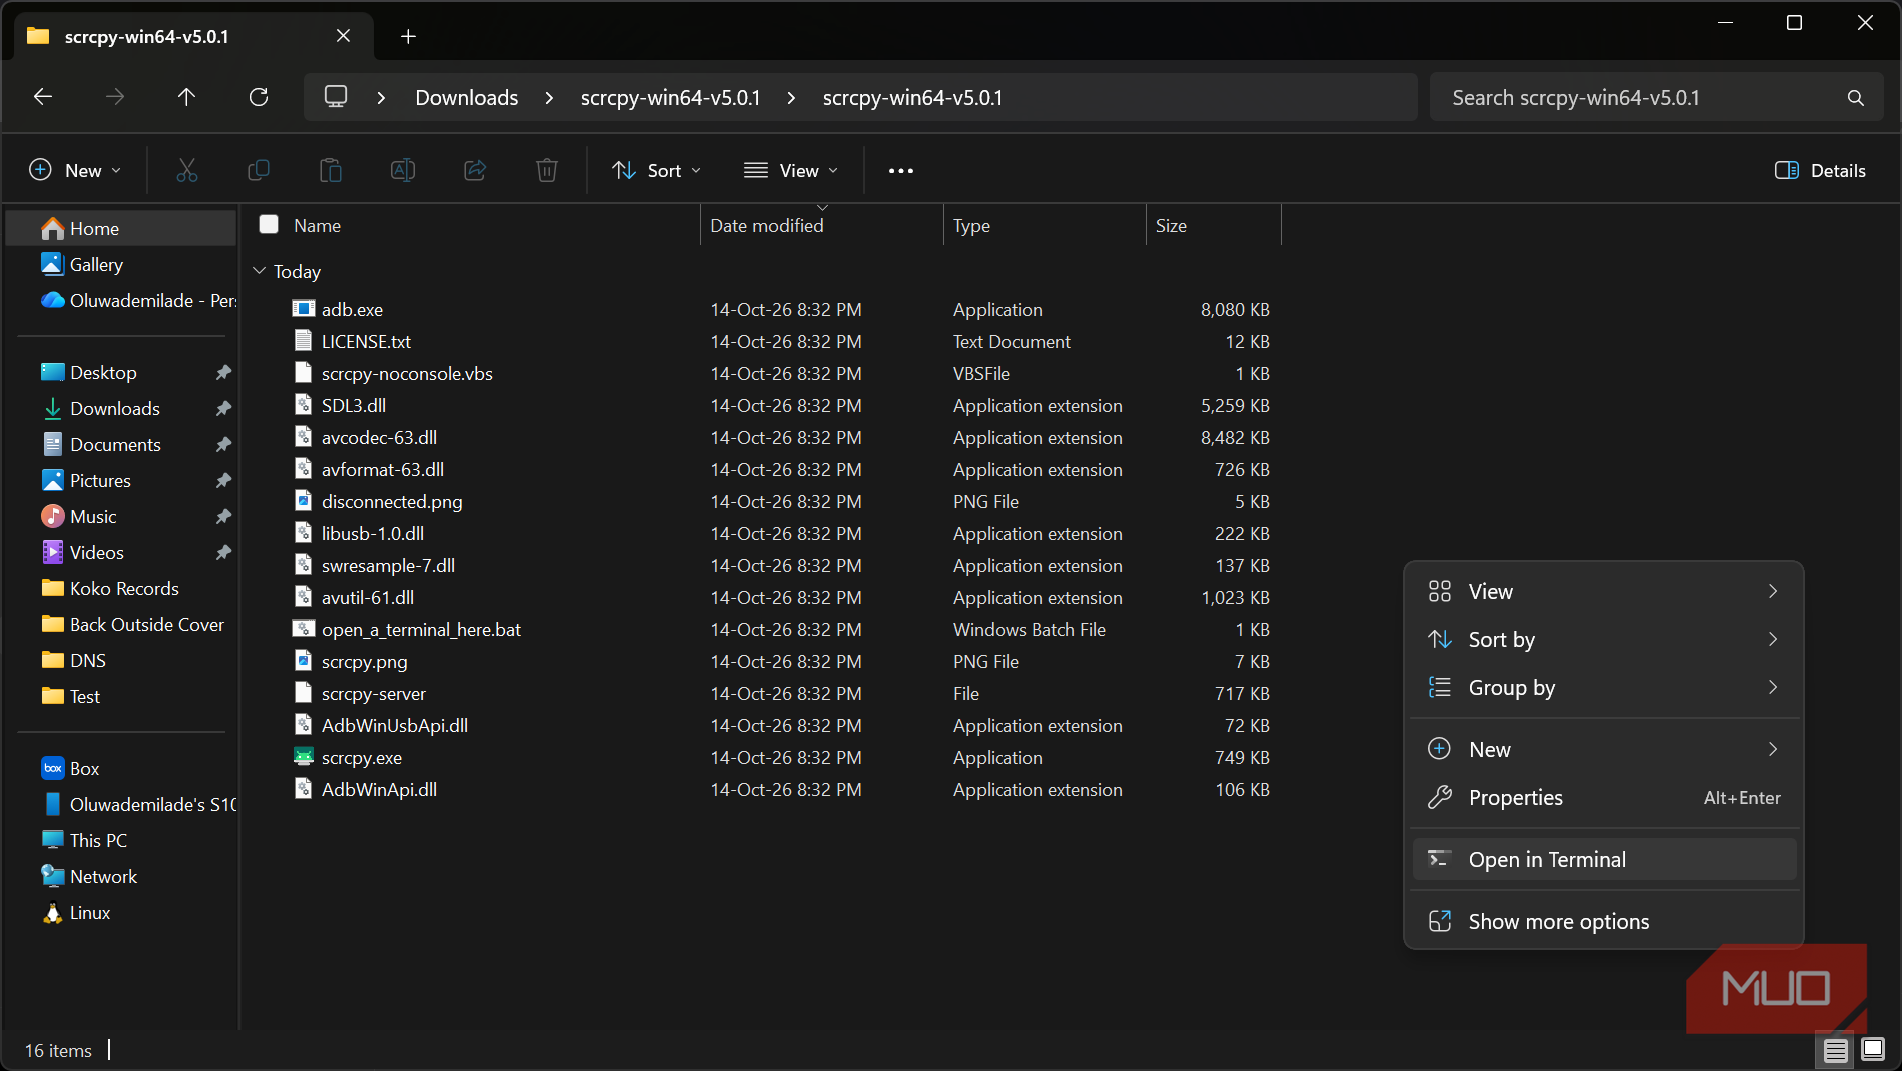
Task: Choose New in the context menu
Action: (1604, 750)
